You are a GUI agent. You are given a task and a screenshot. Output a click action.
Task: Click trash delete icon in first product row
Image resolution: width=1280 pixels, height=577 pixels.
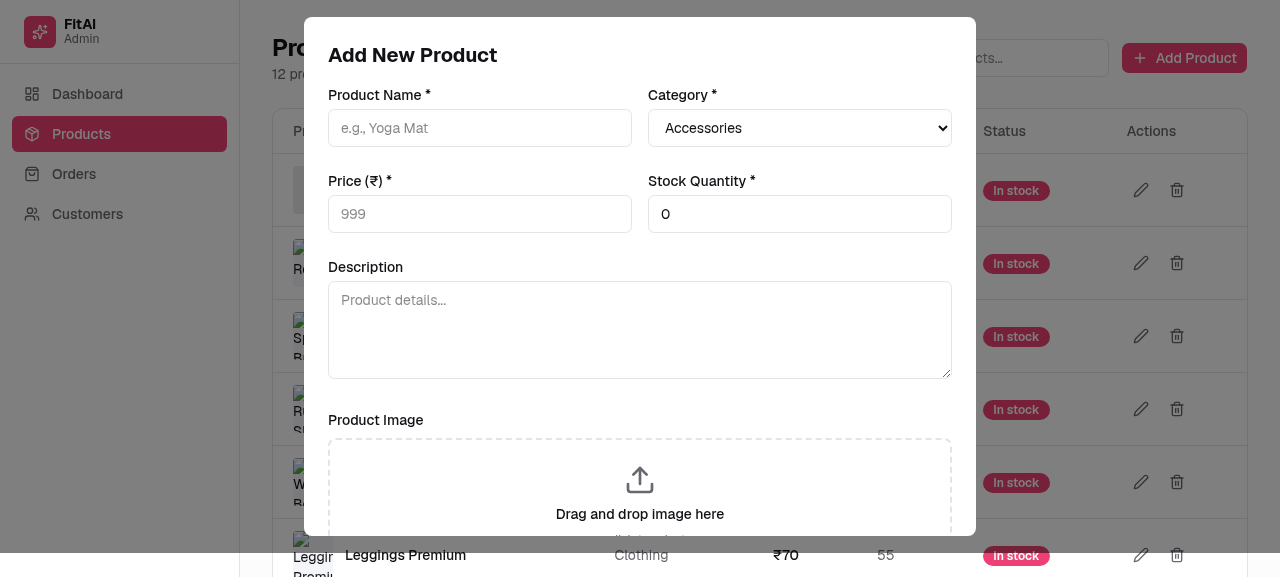tap(1177, 190)
